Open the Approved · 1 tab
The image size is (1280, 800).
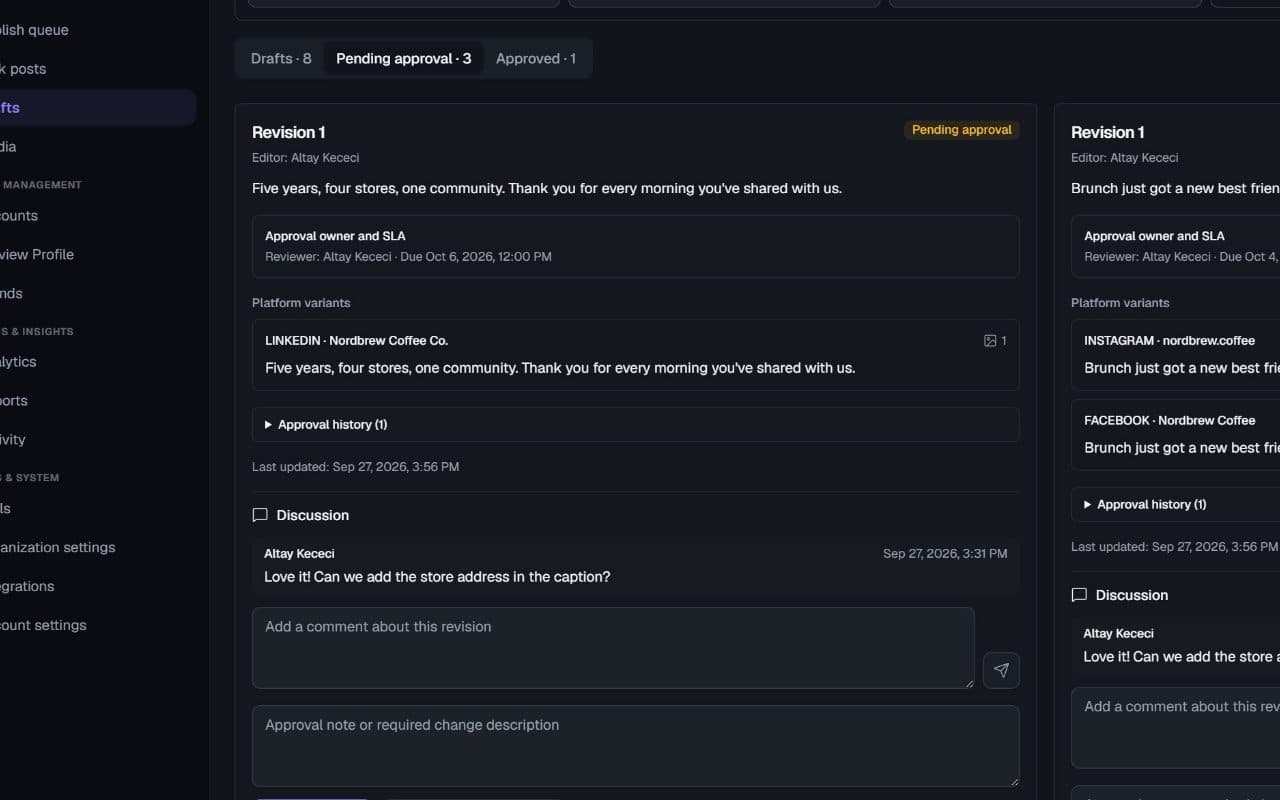[x=536, y=59]
